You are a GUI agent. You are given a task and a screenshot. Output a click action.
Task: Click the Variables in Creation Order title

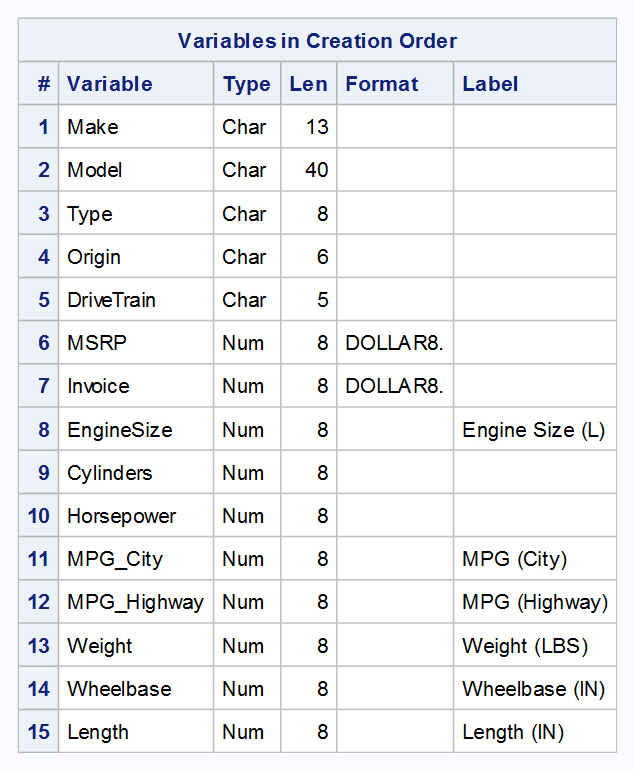[x=317, y=41]
